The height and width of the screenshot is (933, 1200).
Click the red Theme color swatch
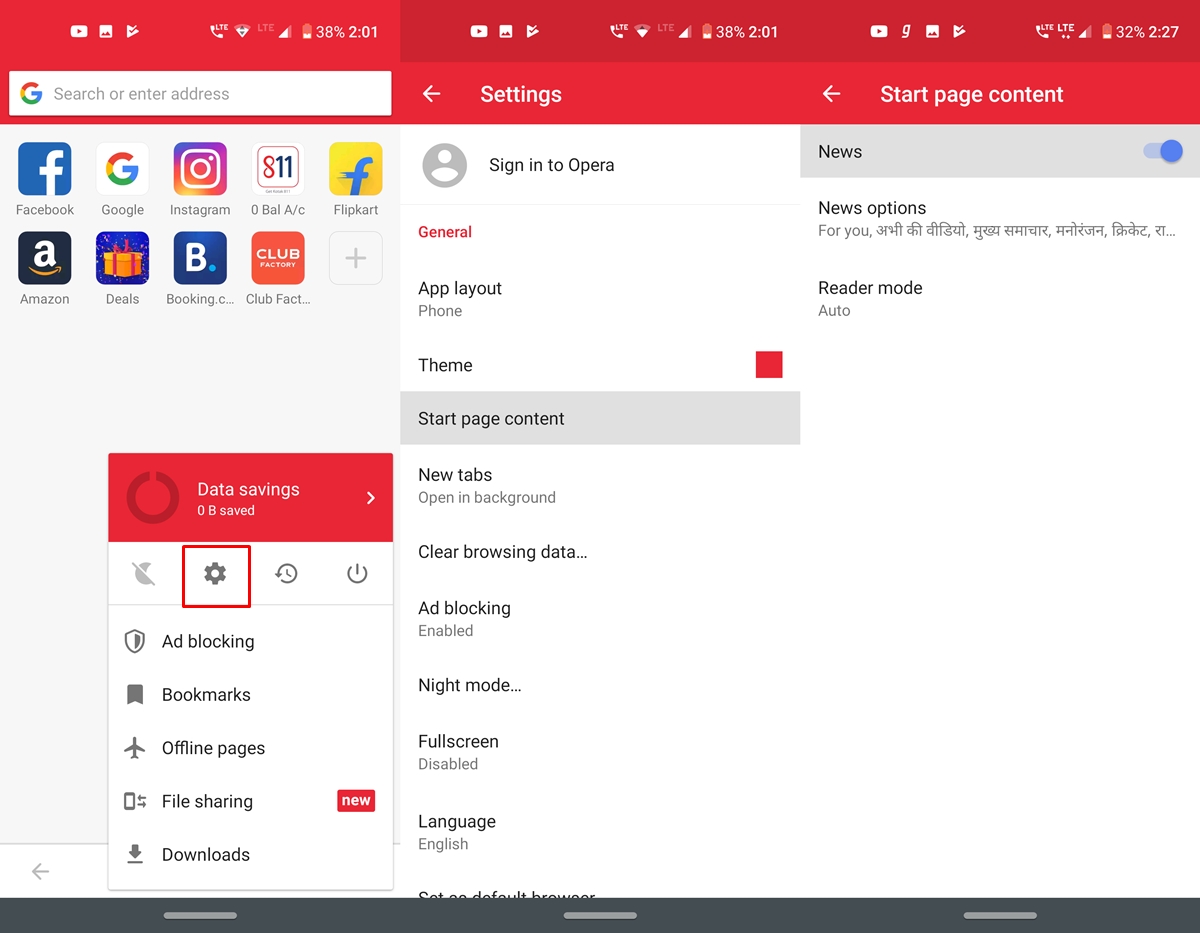pos(769,365)
